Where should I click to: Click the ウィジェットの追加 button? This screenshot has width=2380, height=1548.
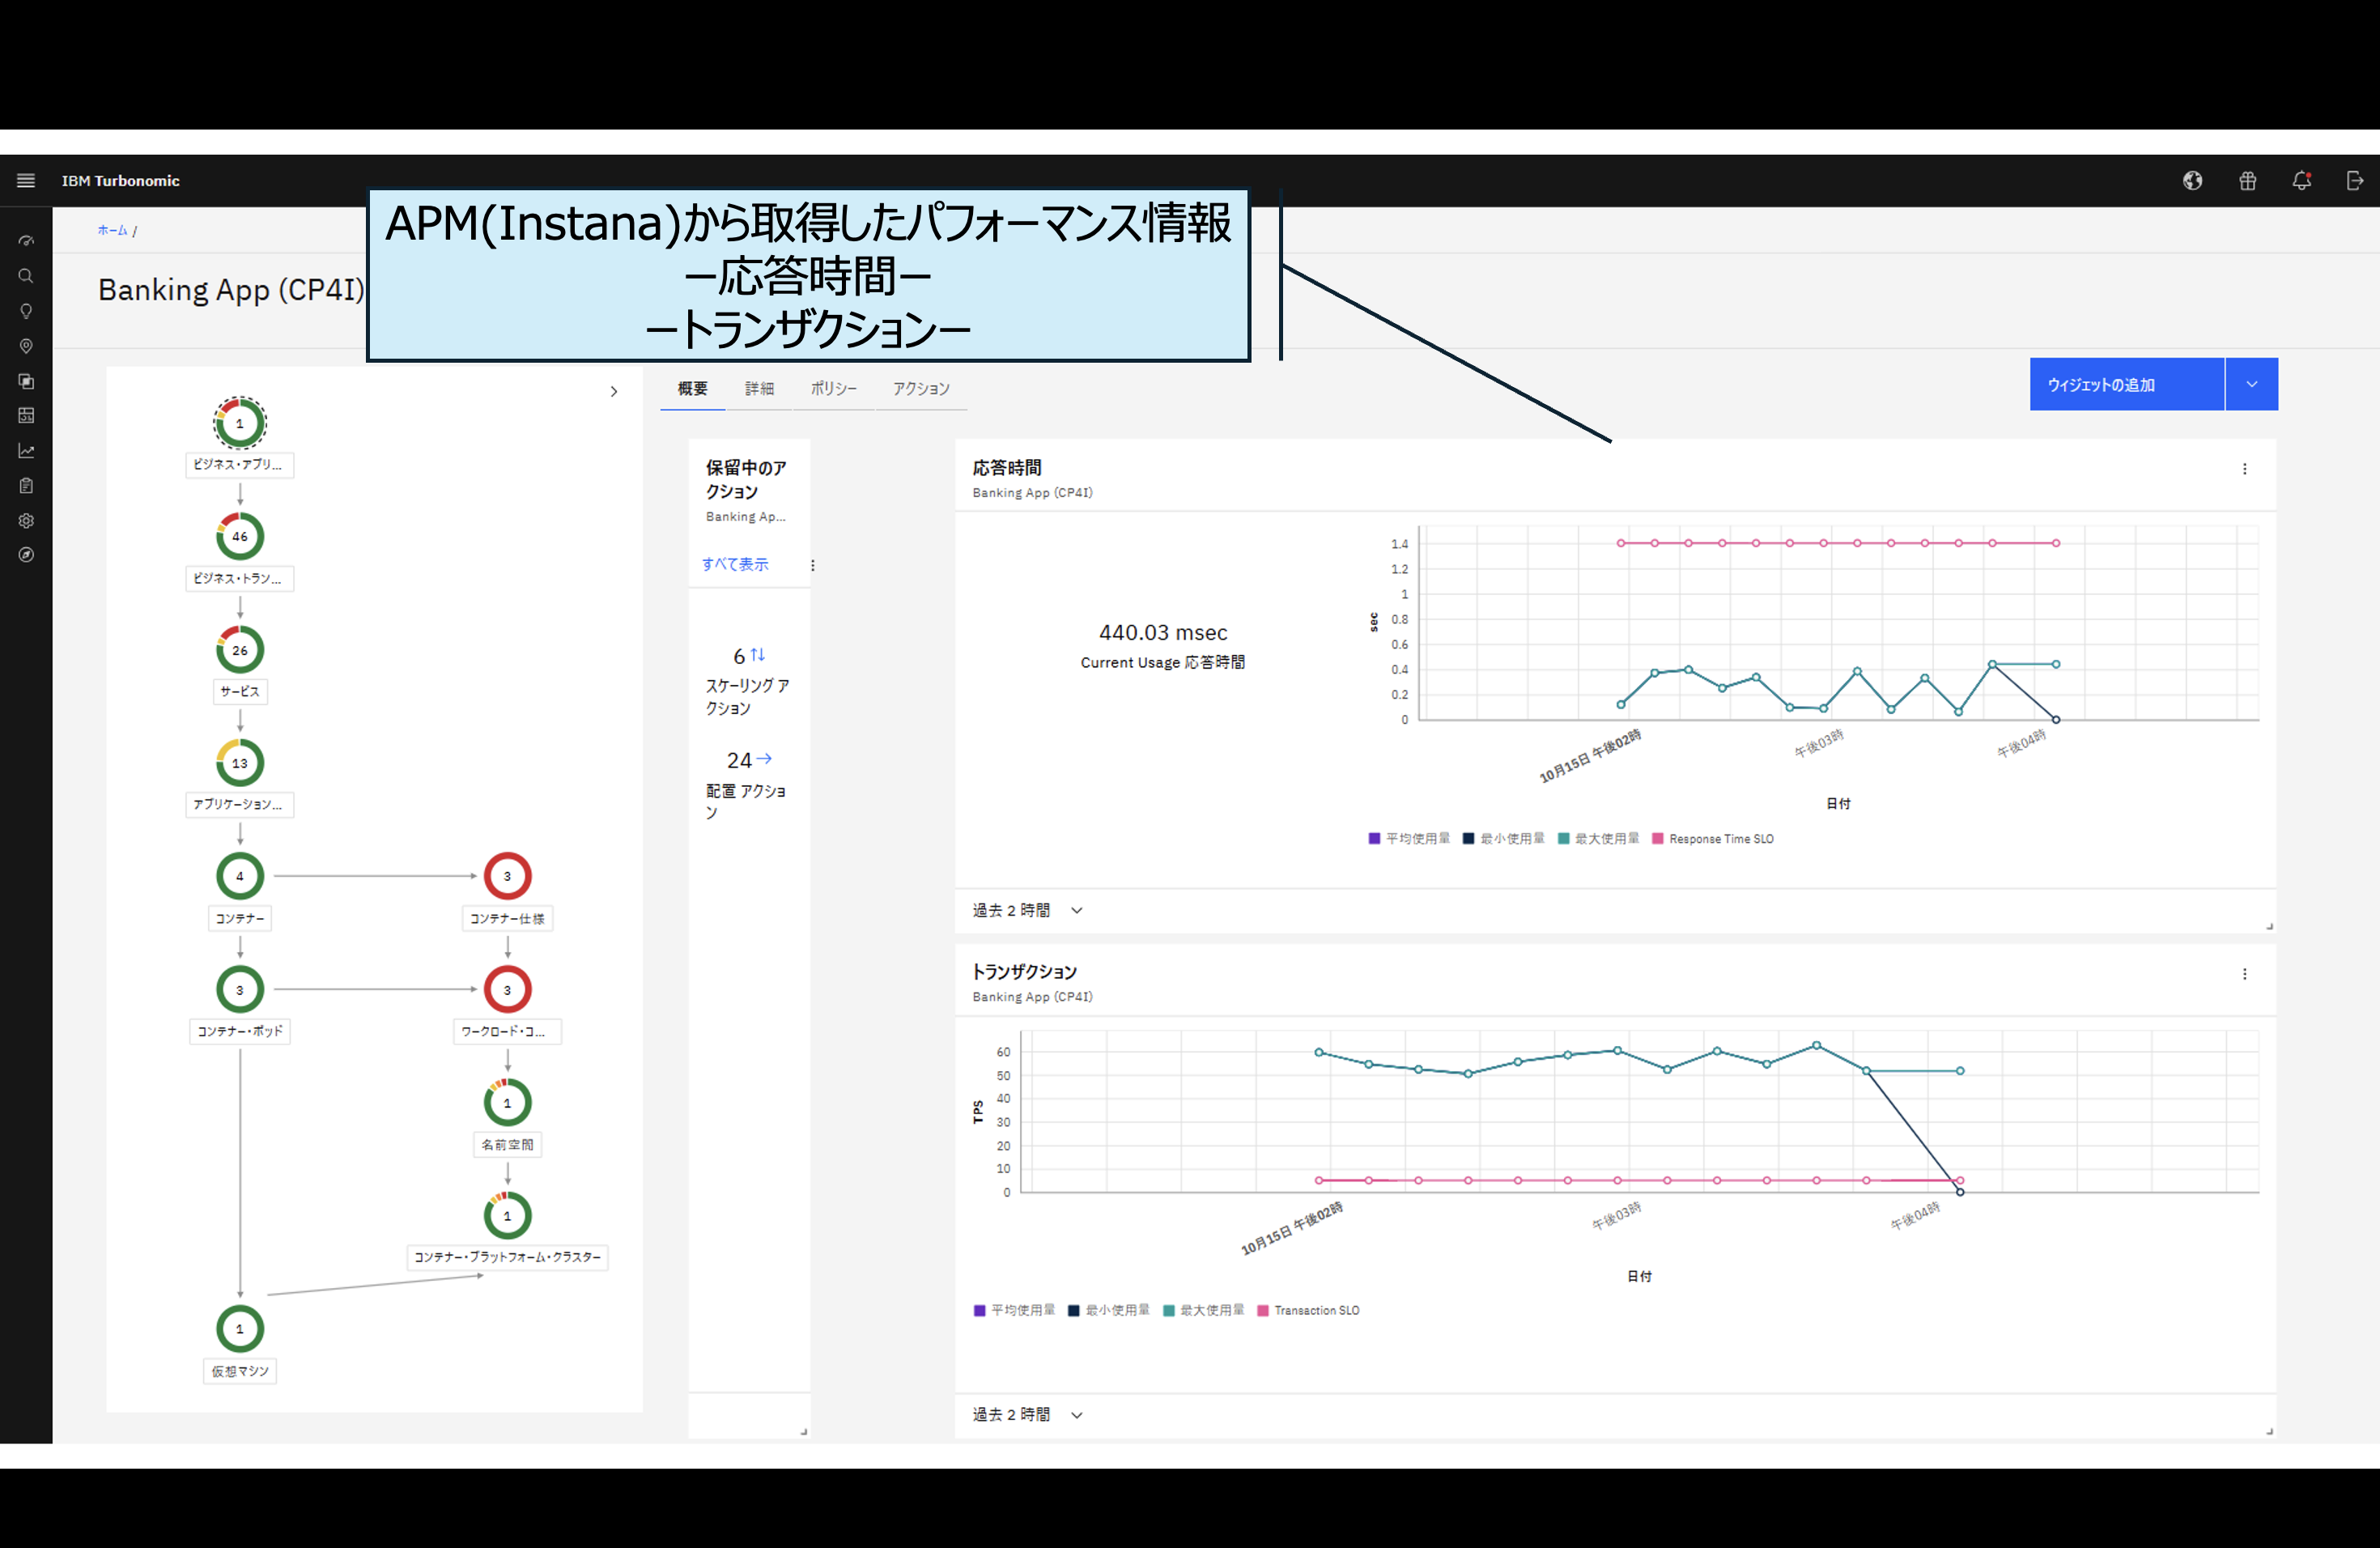click(2127, 384)
